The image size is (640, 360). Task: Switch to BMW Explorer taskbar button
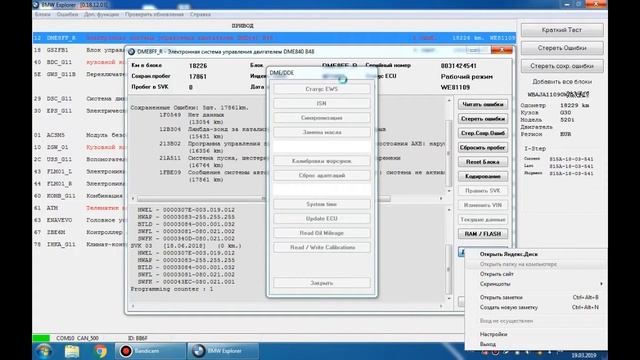(x=223, y=351)
